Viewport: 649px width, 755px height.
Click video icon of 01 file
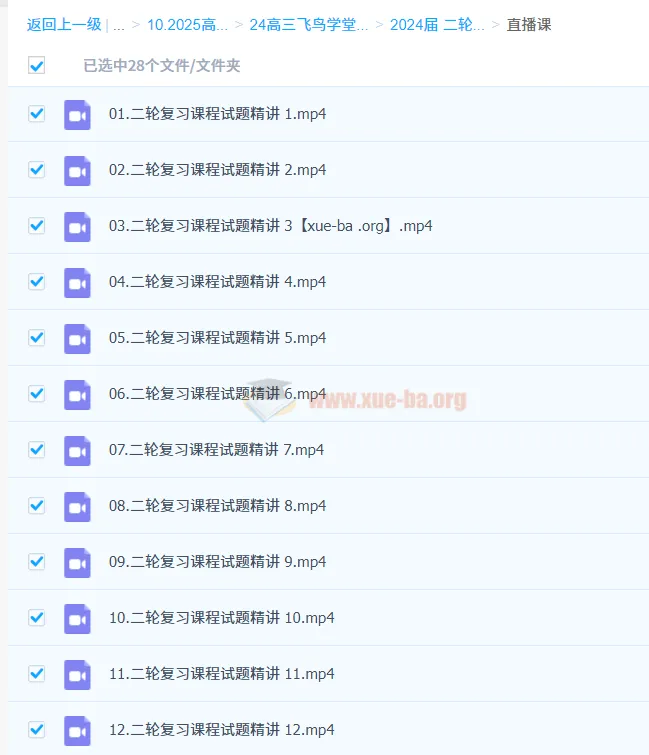77,115
